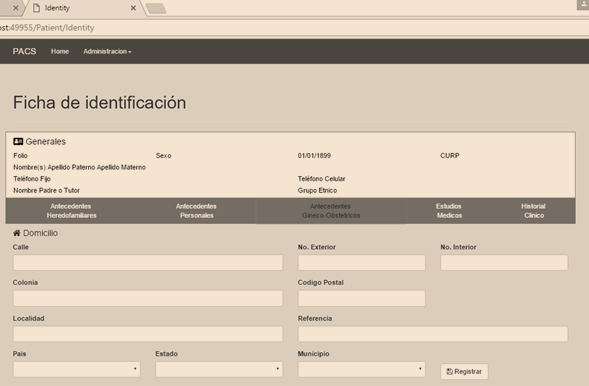
Task: Open the Historial Clinico tab
Action: pyautogui.click(x=533, y=211)
